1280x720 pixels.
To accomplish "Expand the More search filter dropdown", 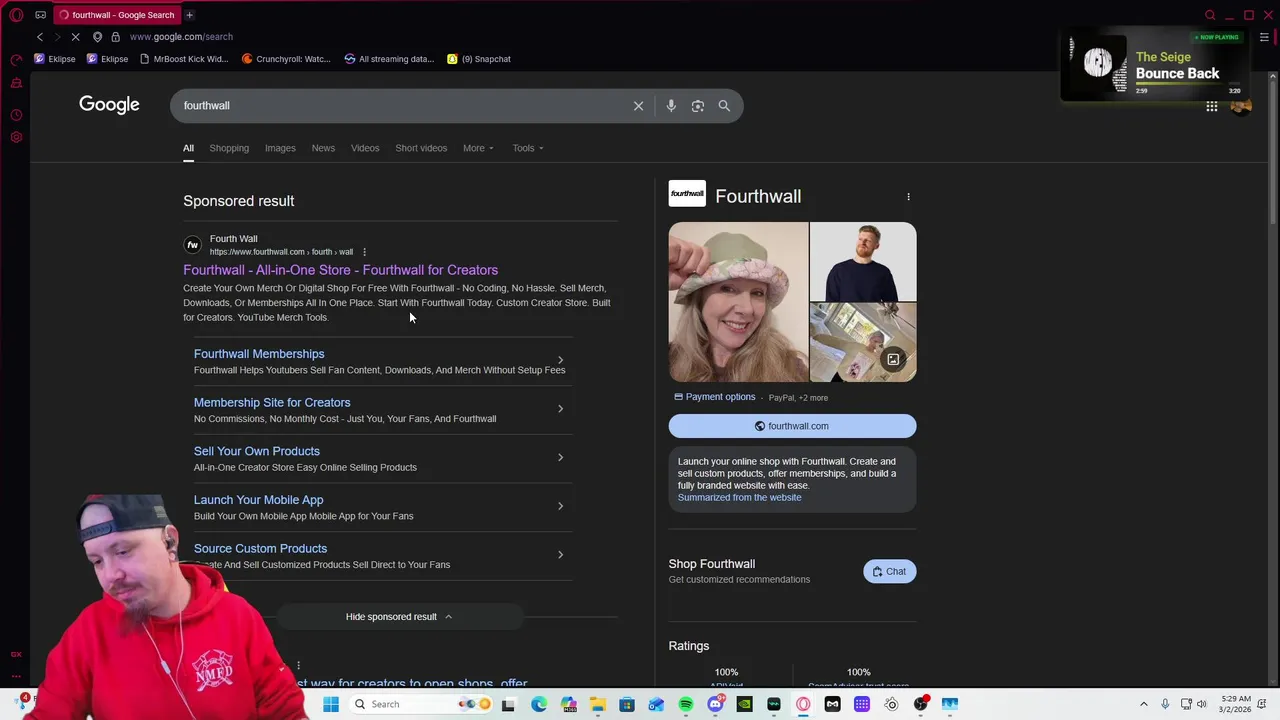I will coord(478,148).
